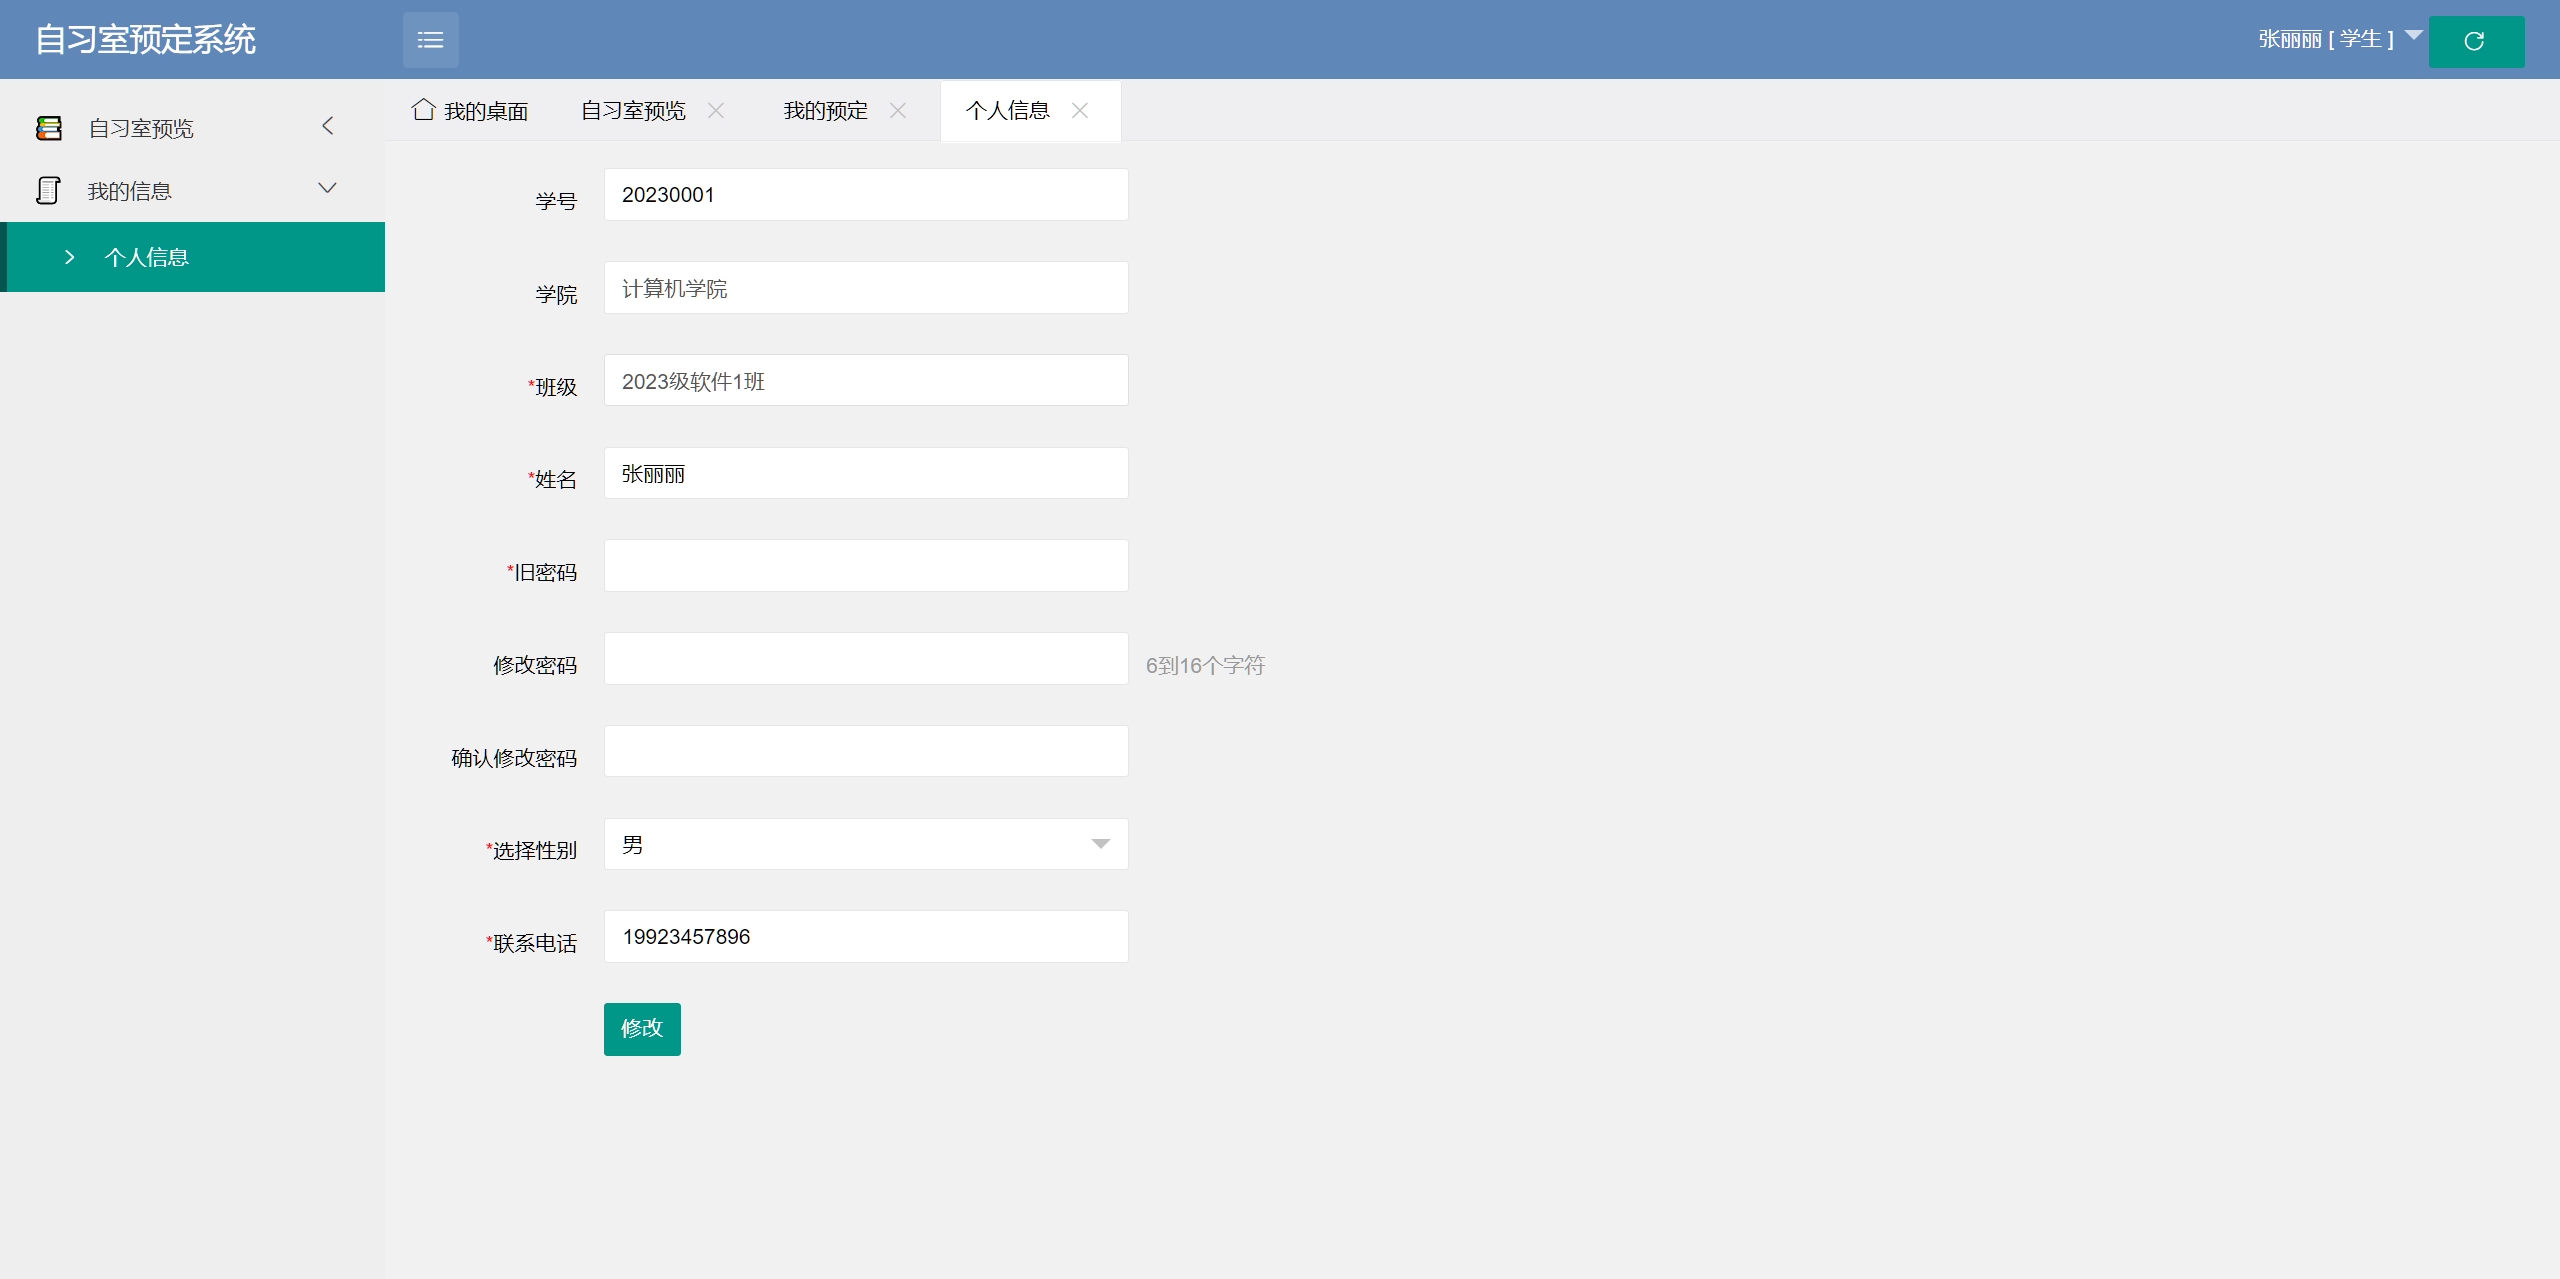
Task: Click the scroll icon beside 我的信息
Action: coord(48,190)
